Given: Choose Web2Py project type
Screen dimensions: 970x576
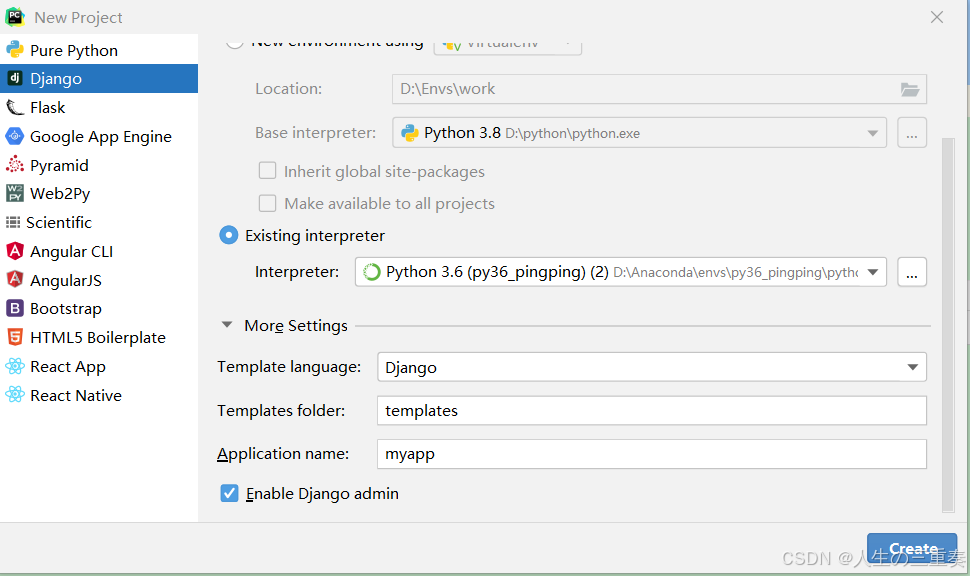Looking at the screenshot, I should [99, 194].
